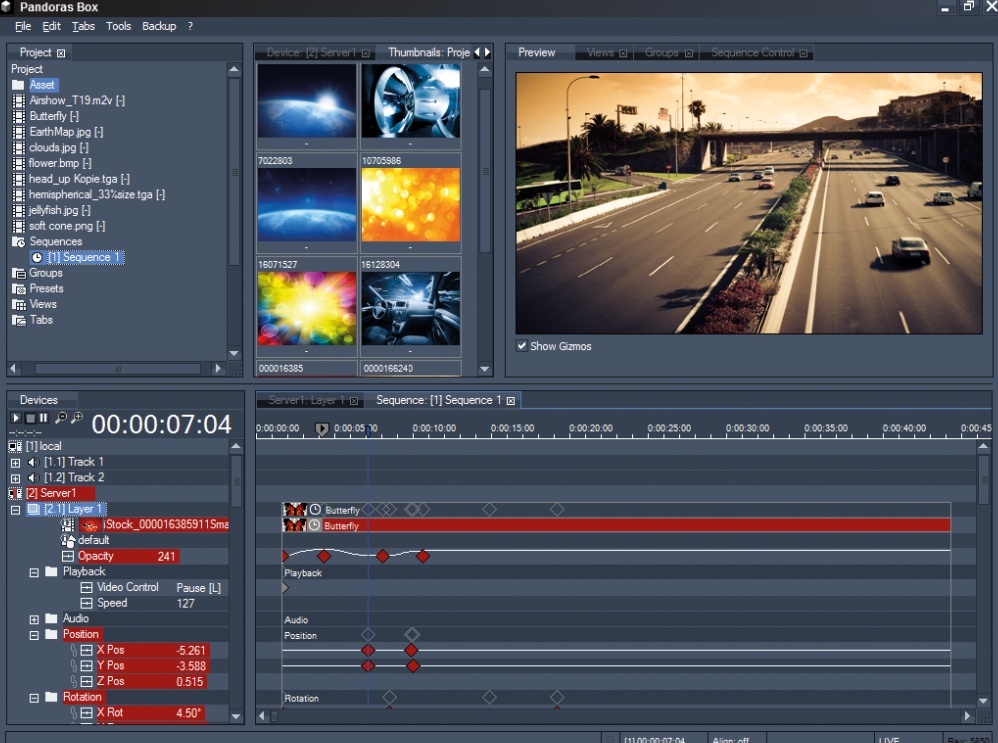Expand the [1.1] Track 1 node
This screenshot has height=743, width=998.
(15, 463)
